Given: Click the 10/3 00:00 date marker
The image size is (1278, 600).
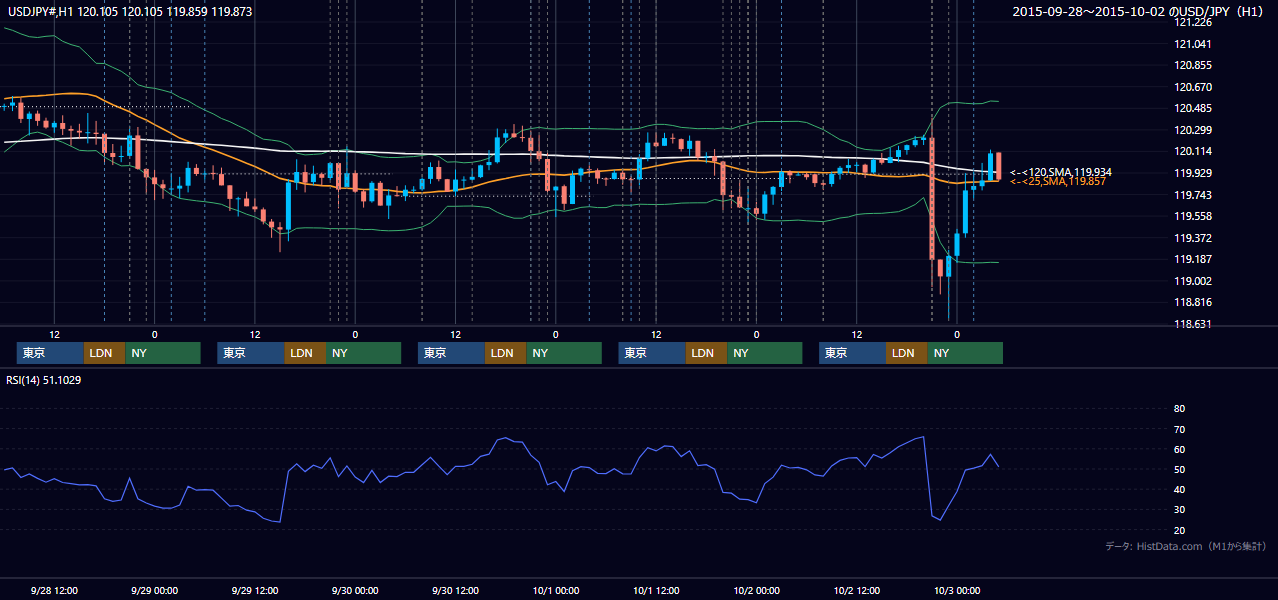Looking at the screenshot, I should [956, 590].
